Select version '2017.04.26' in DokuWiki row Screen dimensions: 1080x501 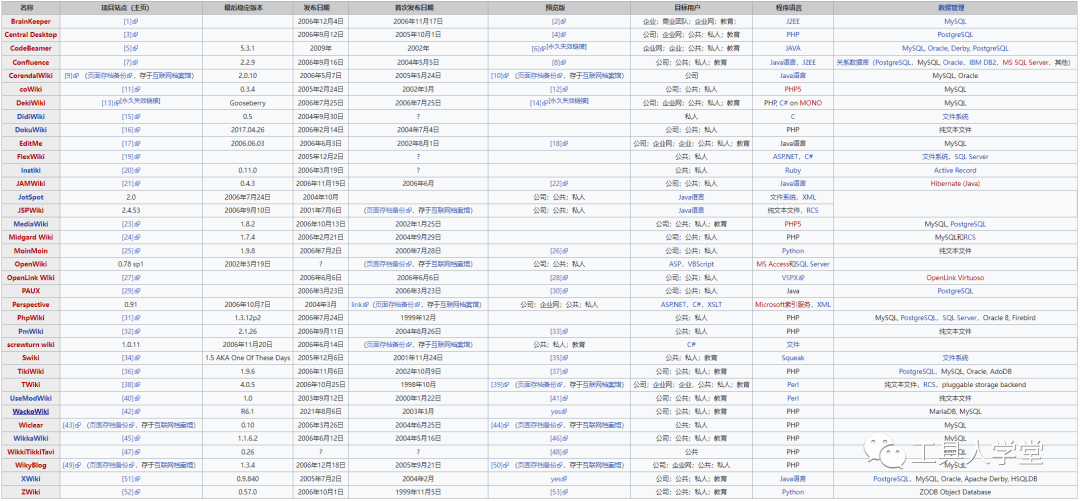249,129
